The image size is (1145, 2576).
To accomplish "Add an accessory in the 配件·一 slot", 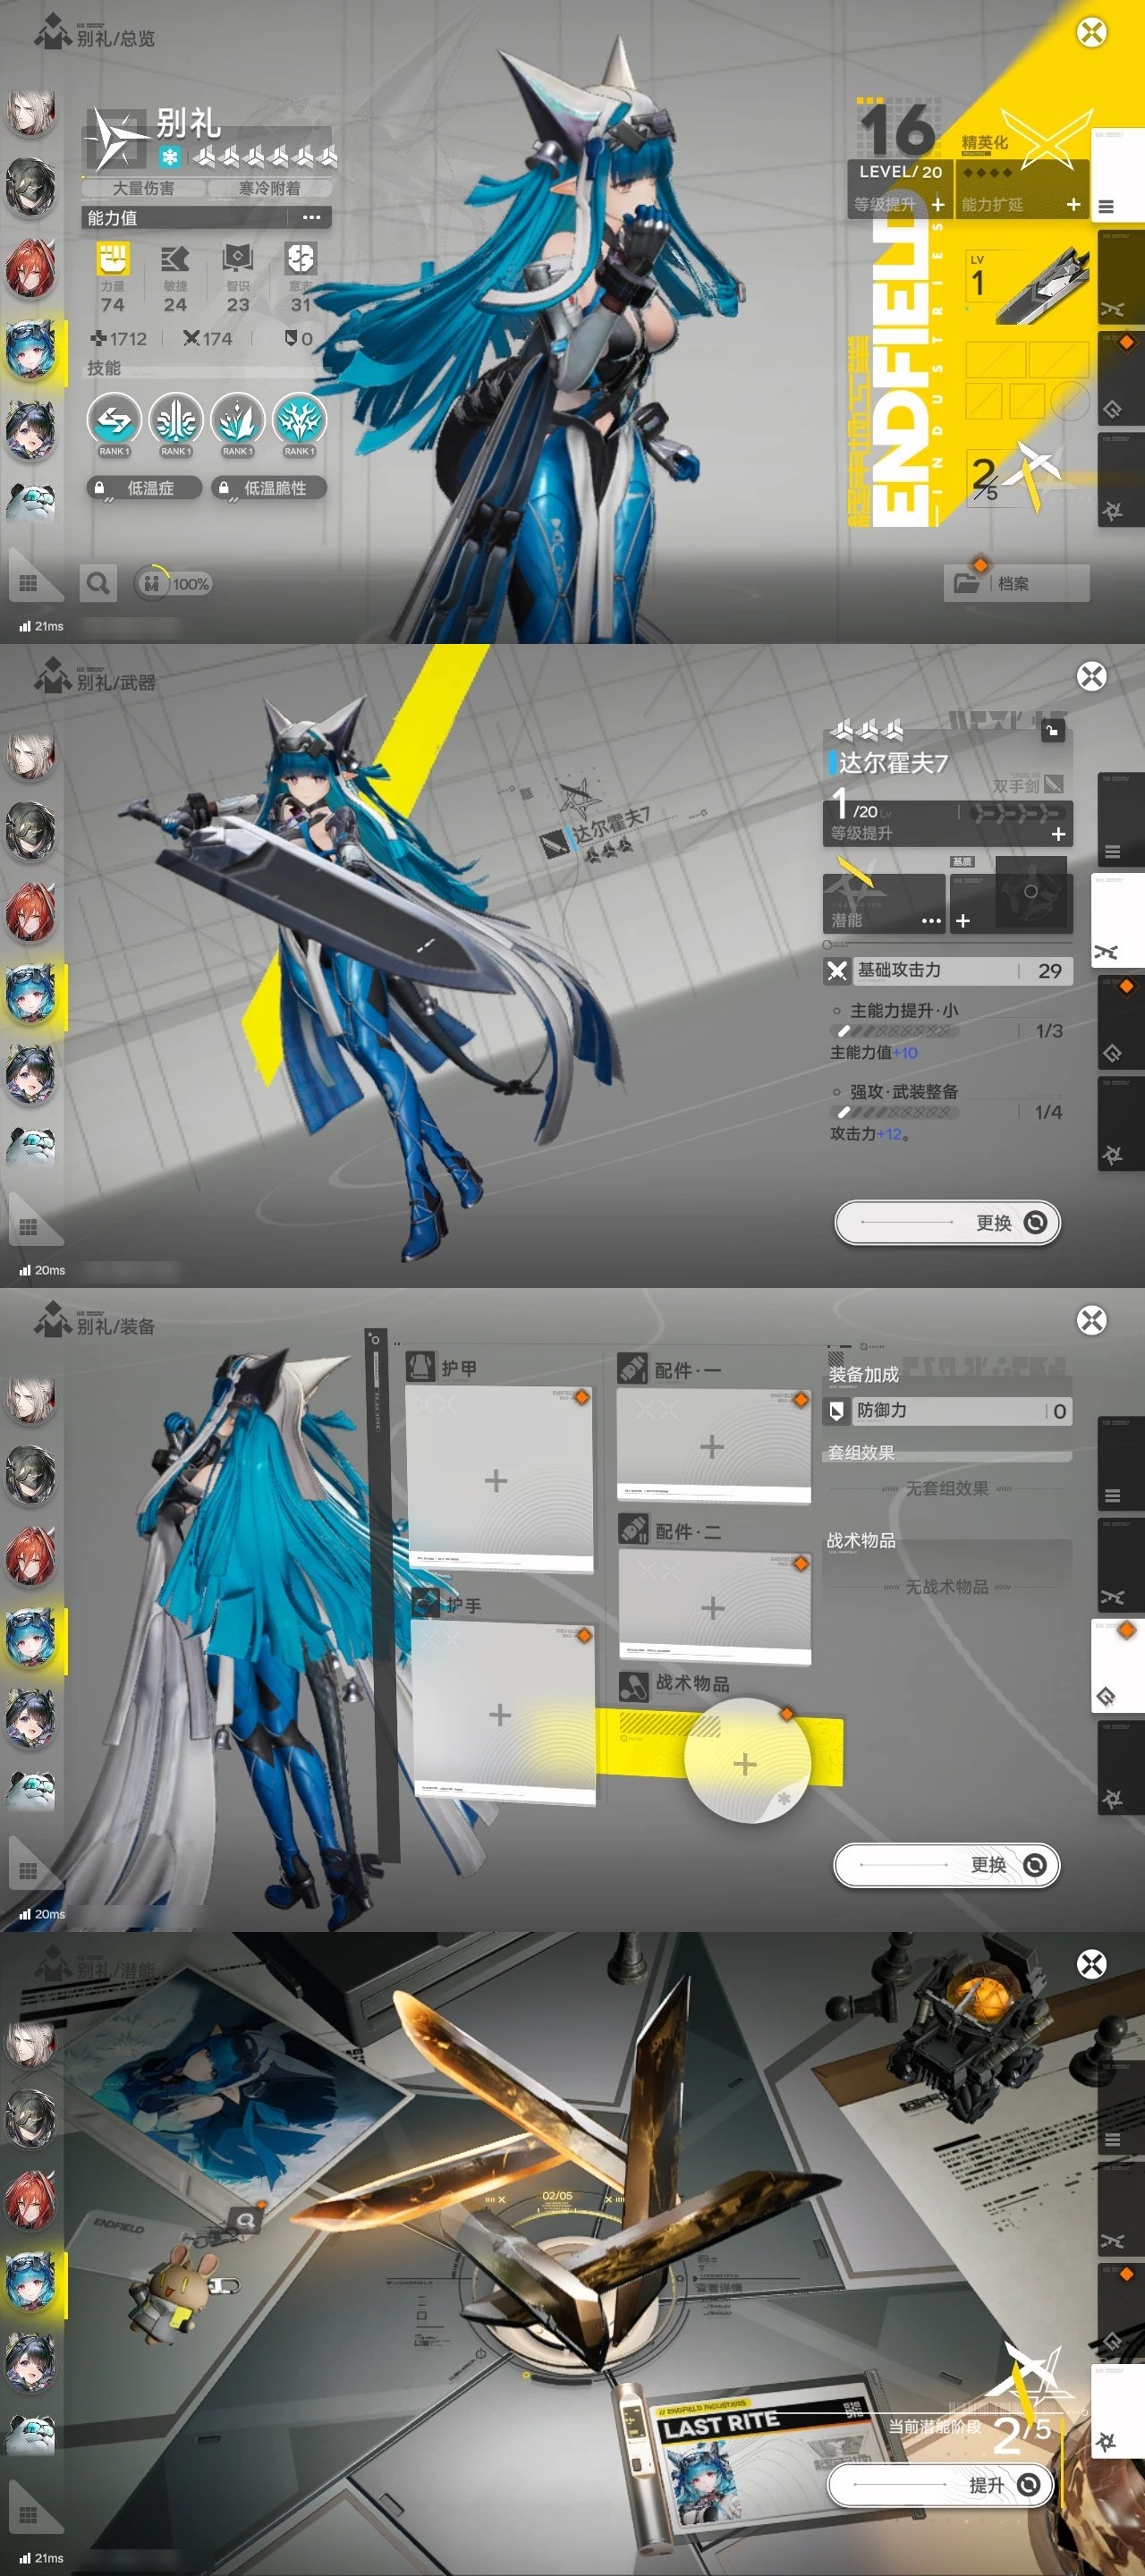I will tap(712, 1446).
